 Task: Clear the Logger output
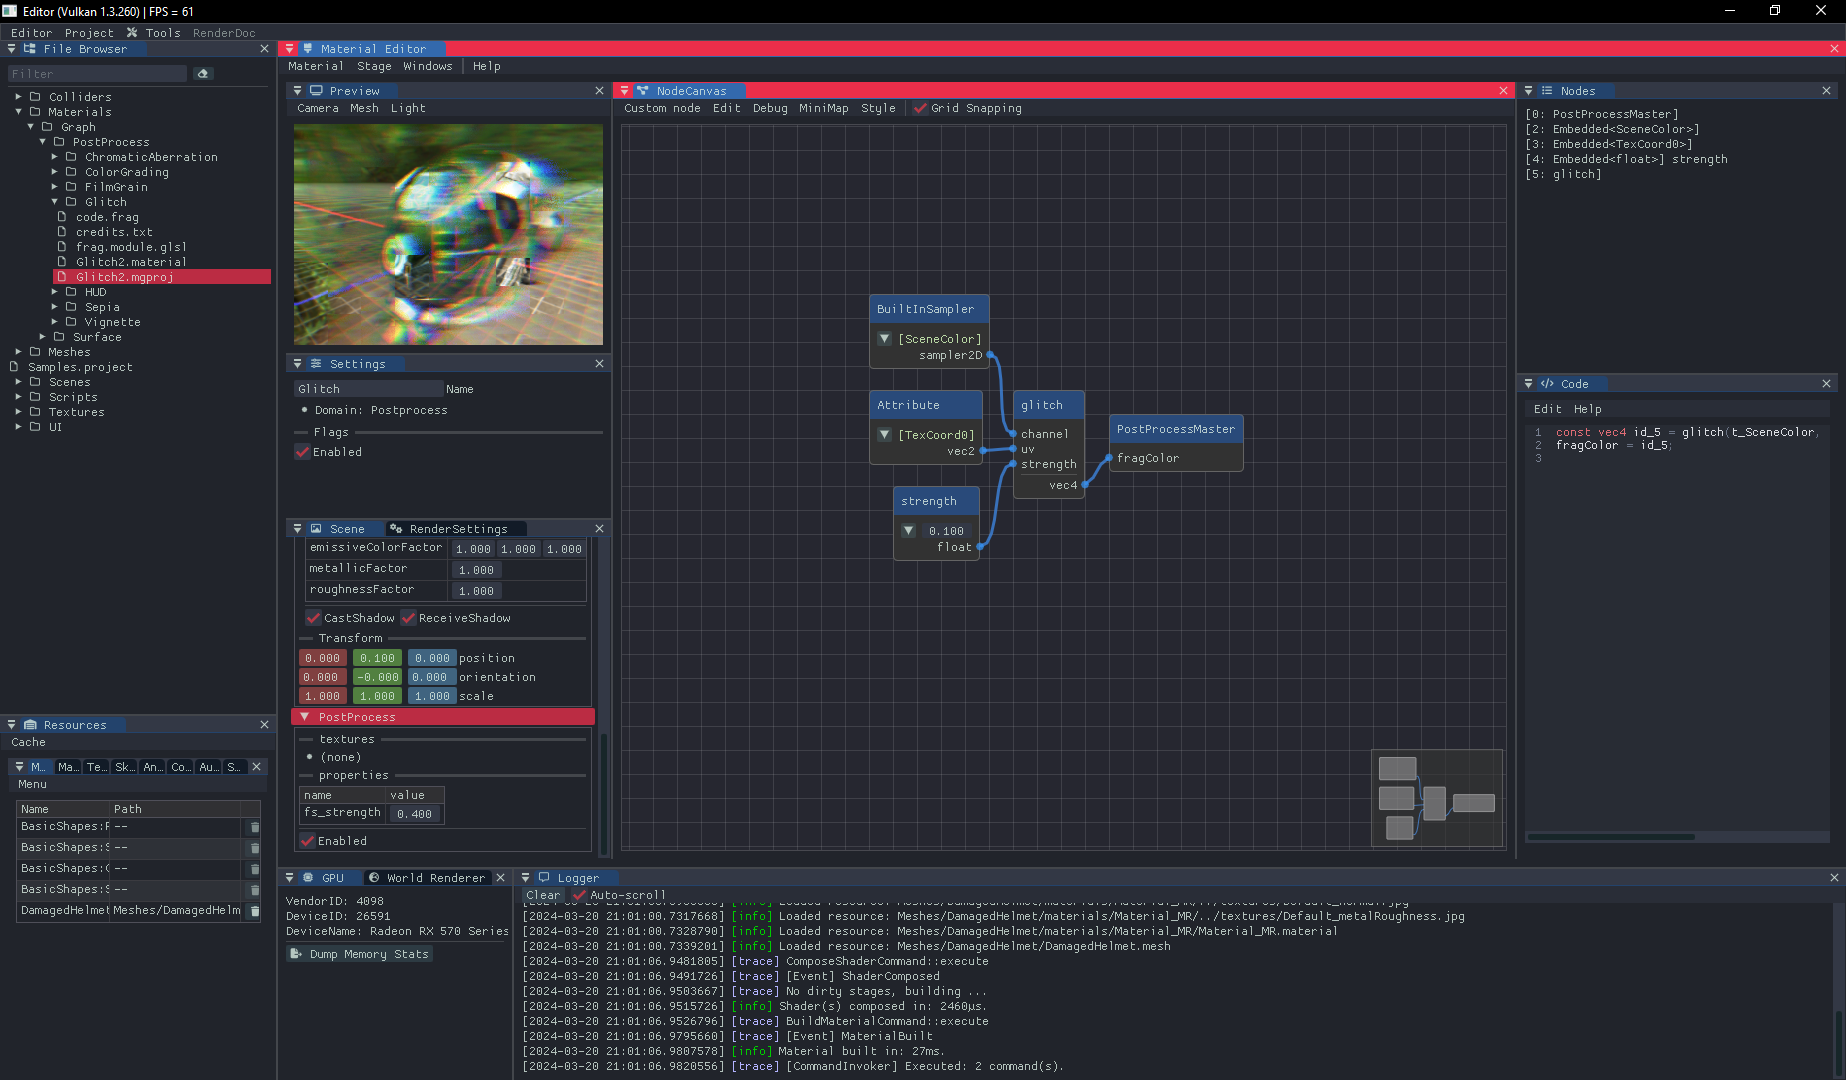pyautogui.click(x=543, y=895)
